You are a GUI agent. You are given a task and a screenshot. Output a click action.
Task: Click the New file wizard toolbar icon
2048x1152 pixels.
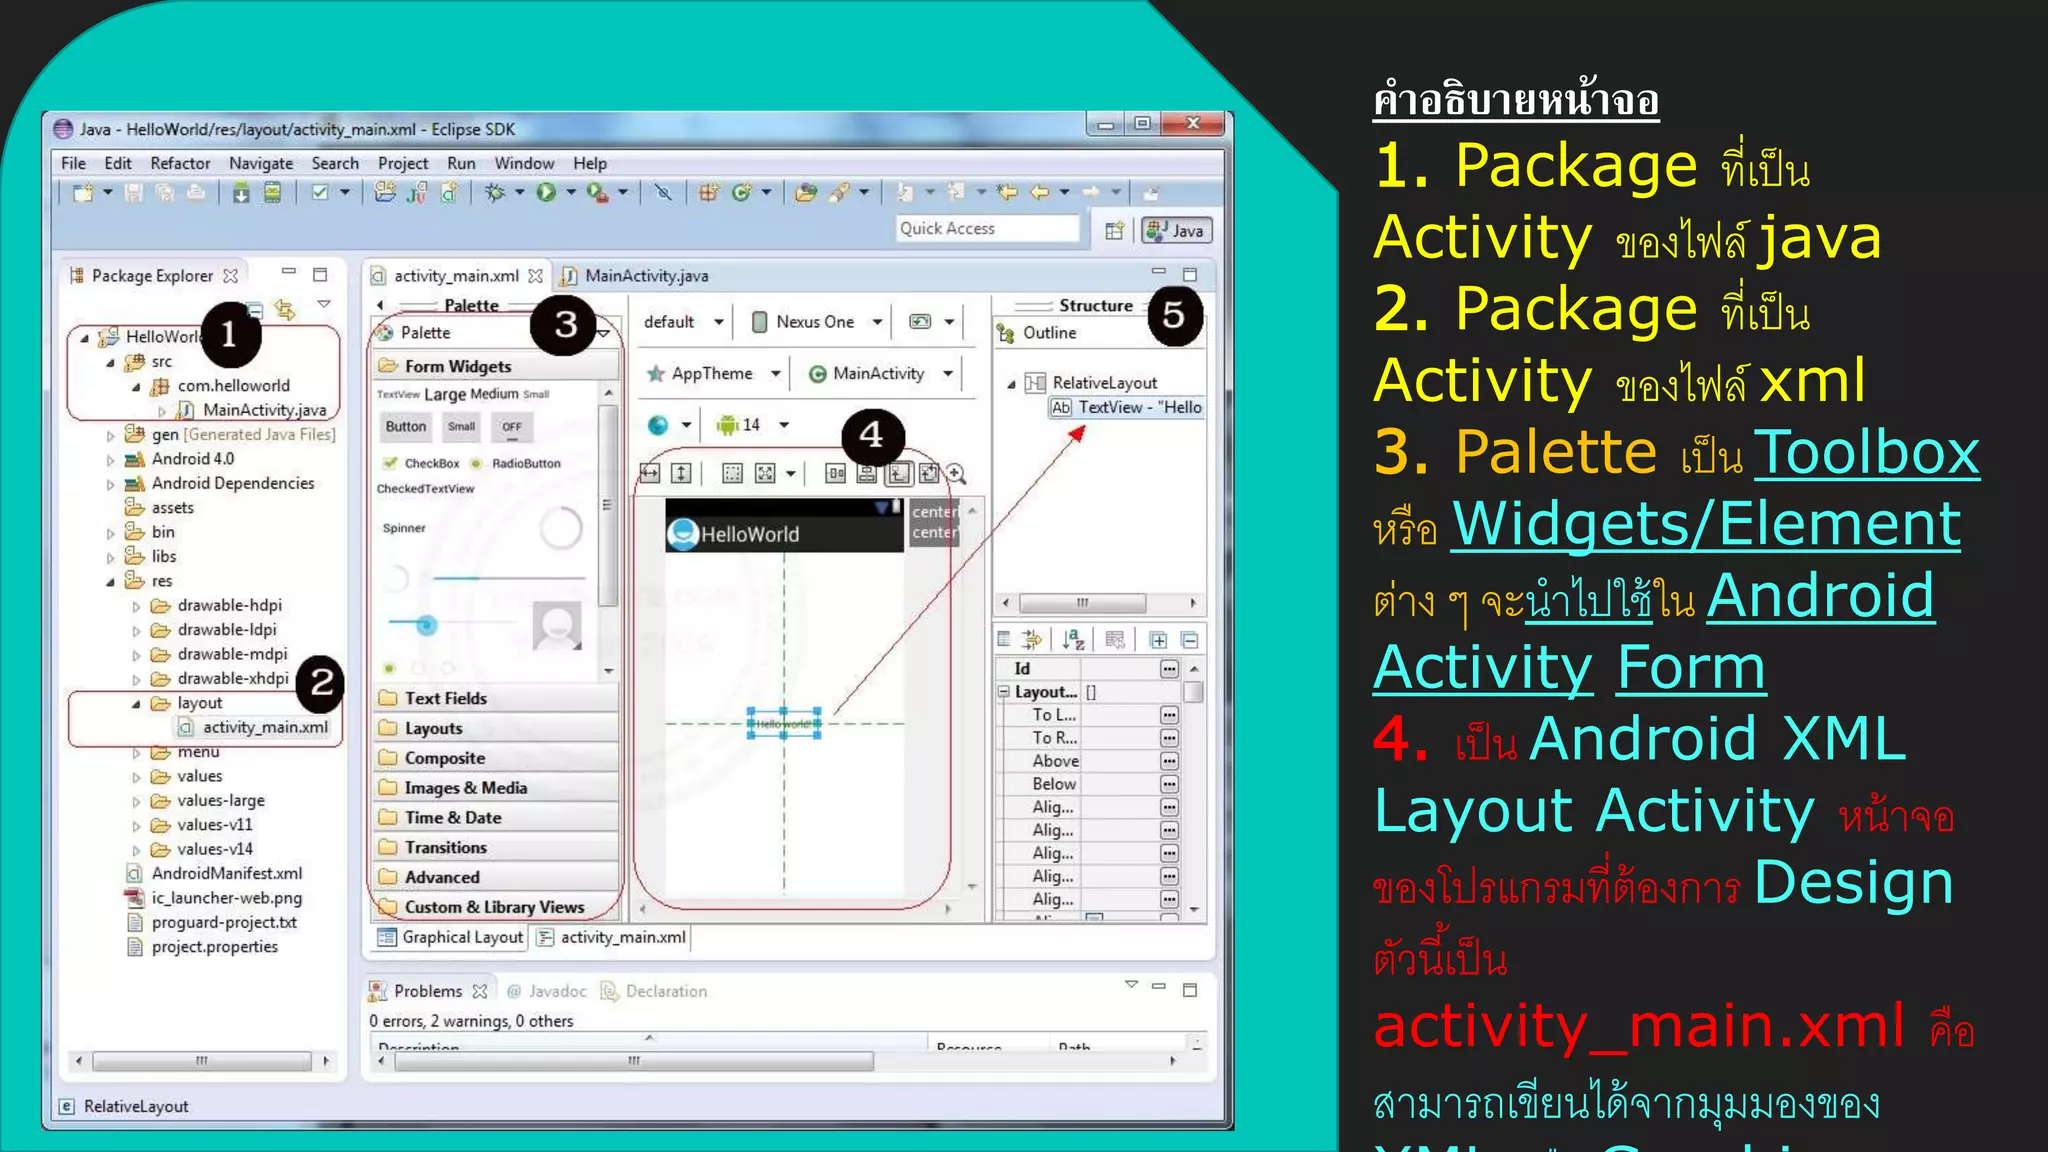[83, 192]
